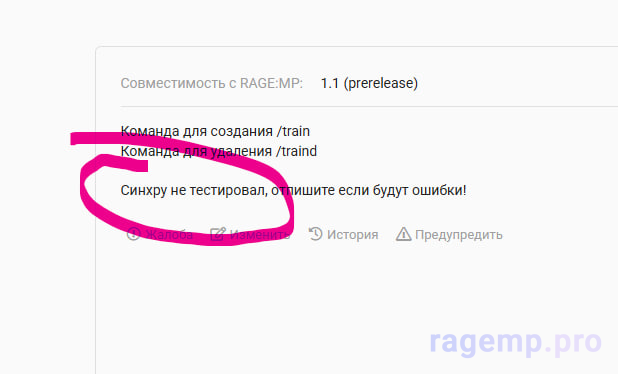The height and width of the screenshot is (374, 618).
Task: Select the line 'Команда для создания /train'
Action: coord(215,131)
